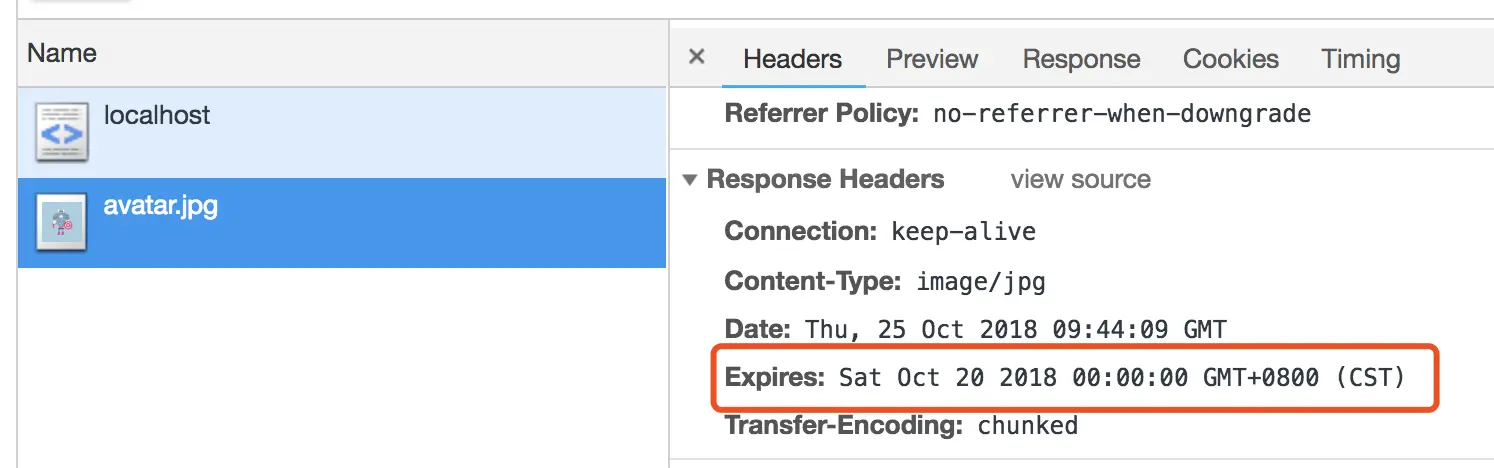Open the Preview tab

click(932, 59)
